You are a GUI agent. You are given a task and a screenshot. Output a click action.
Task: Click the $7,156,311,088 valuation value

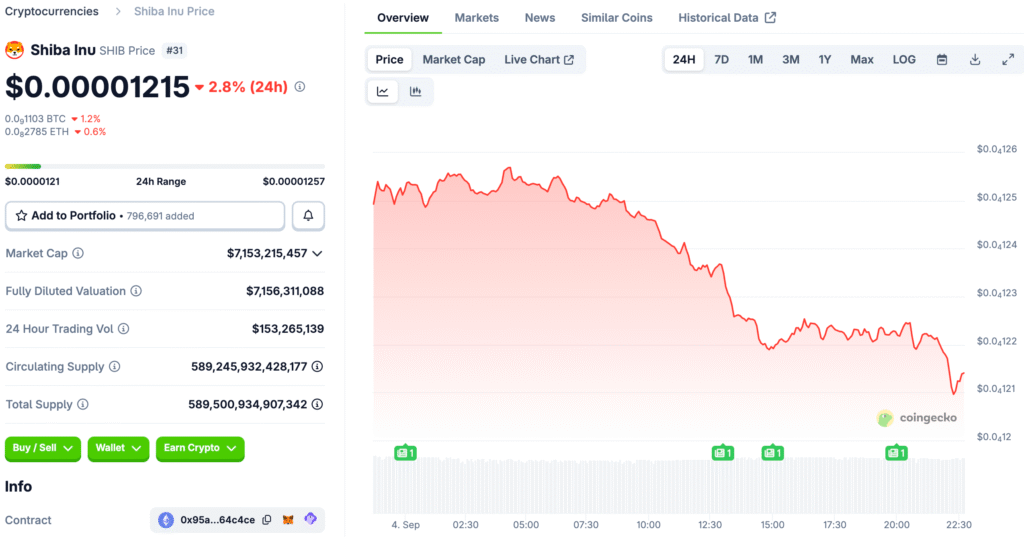pos(285,291)
